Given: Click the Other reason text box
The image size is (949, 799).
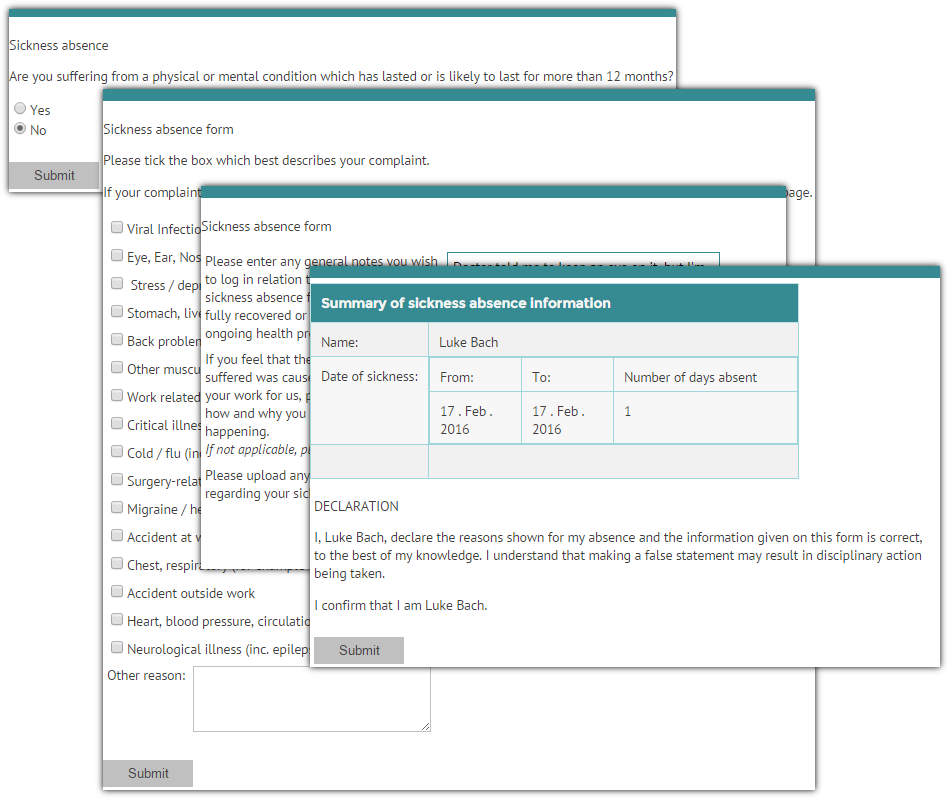Looking at the screenshot, I should pyautogui.click(x=311, y=697).
